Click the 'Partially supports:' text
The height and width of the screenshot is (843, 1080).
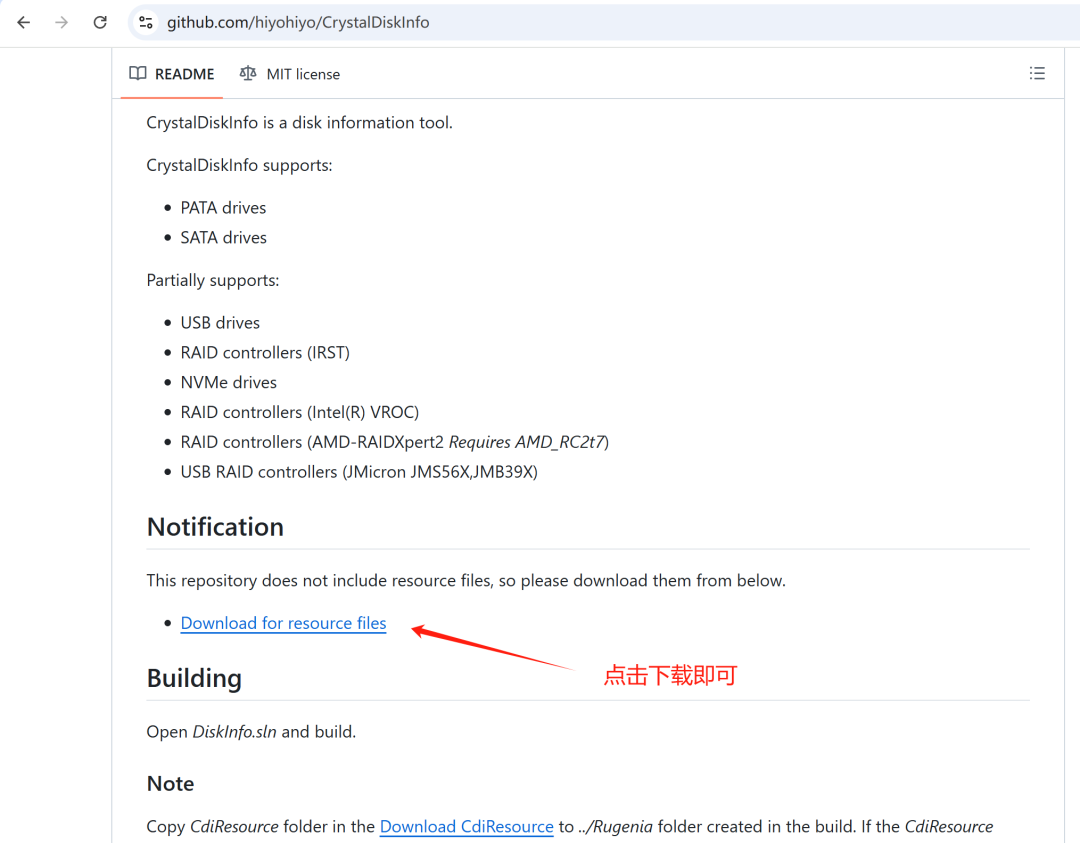[213, 280]
